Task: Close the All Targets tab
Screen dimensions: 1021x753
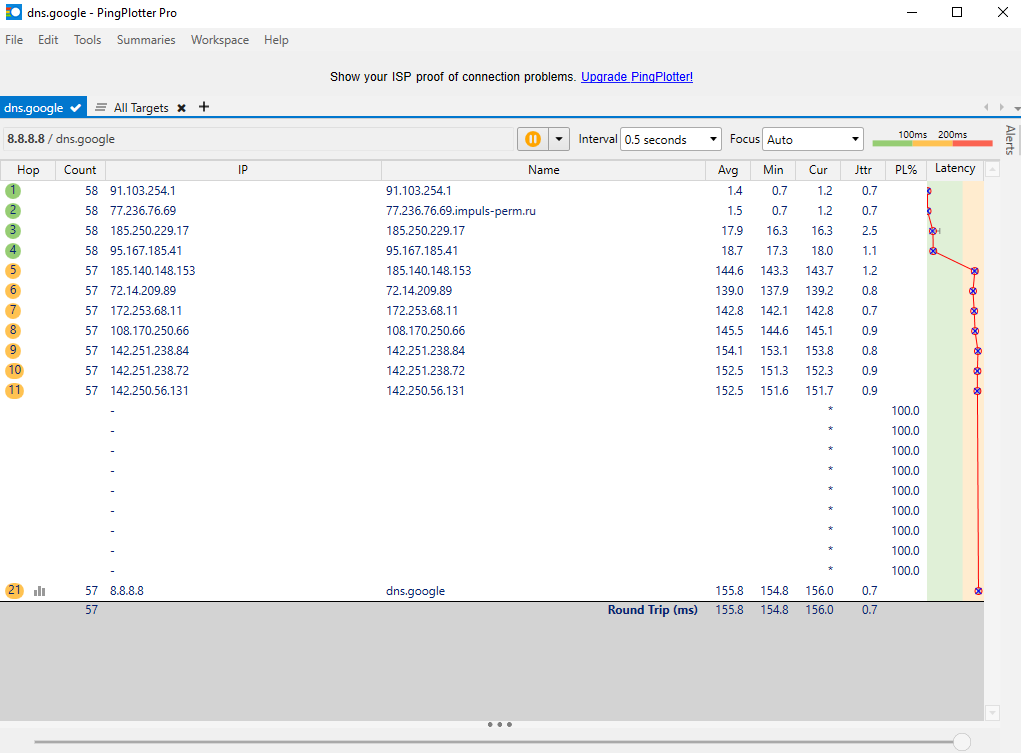Action: 182,108
